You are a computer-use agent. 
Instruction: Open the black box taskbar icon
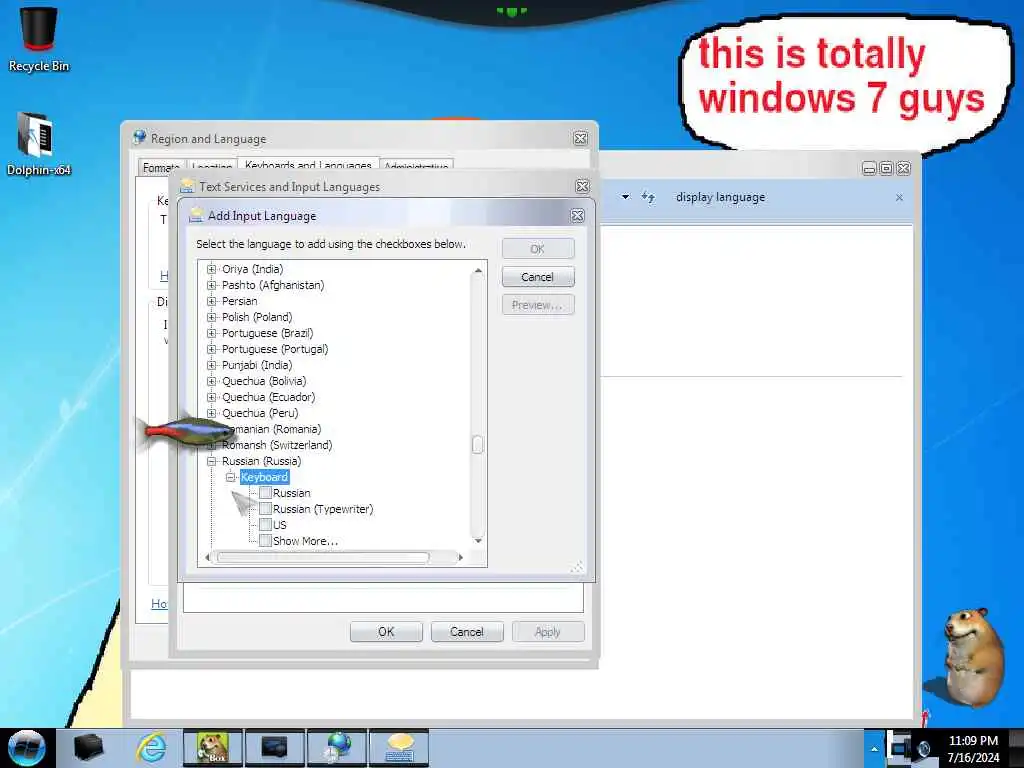pyautogui.click(x=88, y=748)
